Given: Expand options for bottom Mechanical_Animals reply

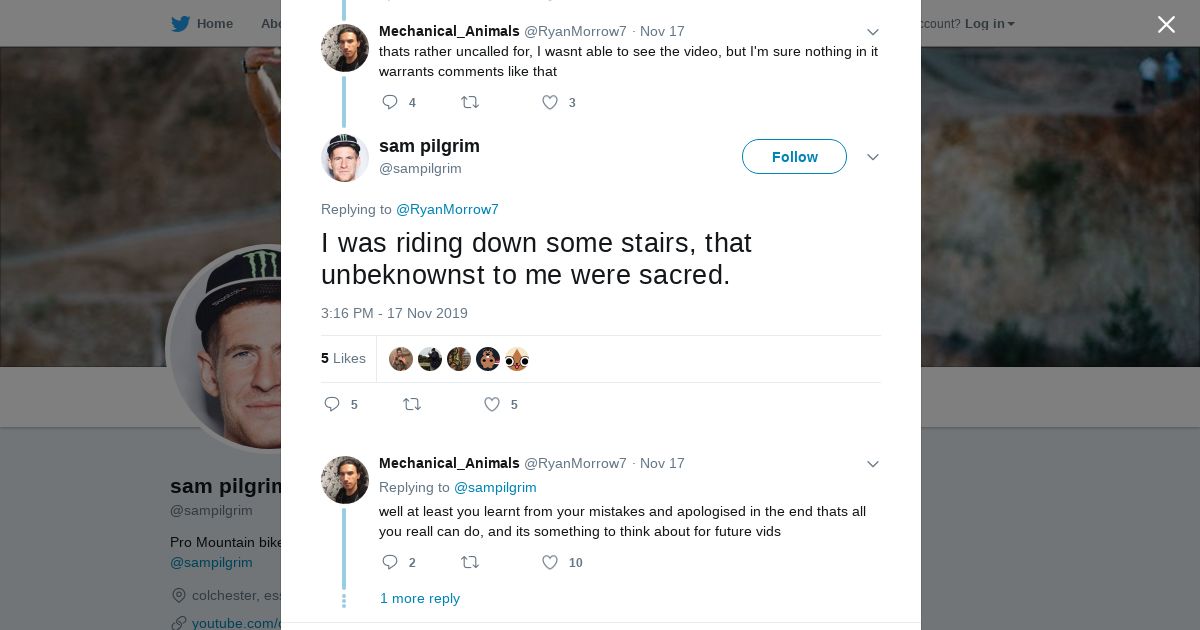Looking at the screenshot, I should click(872, 464).
